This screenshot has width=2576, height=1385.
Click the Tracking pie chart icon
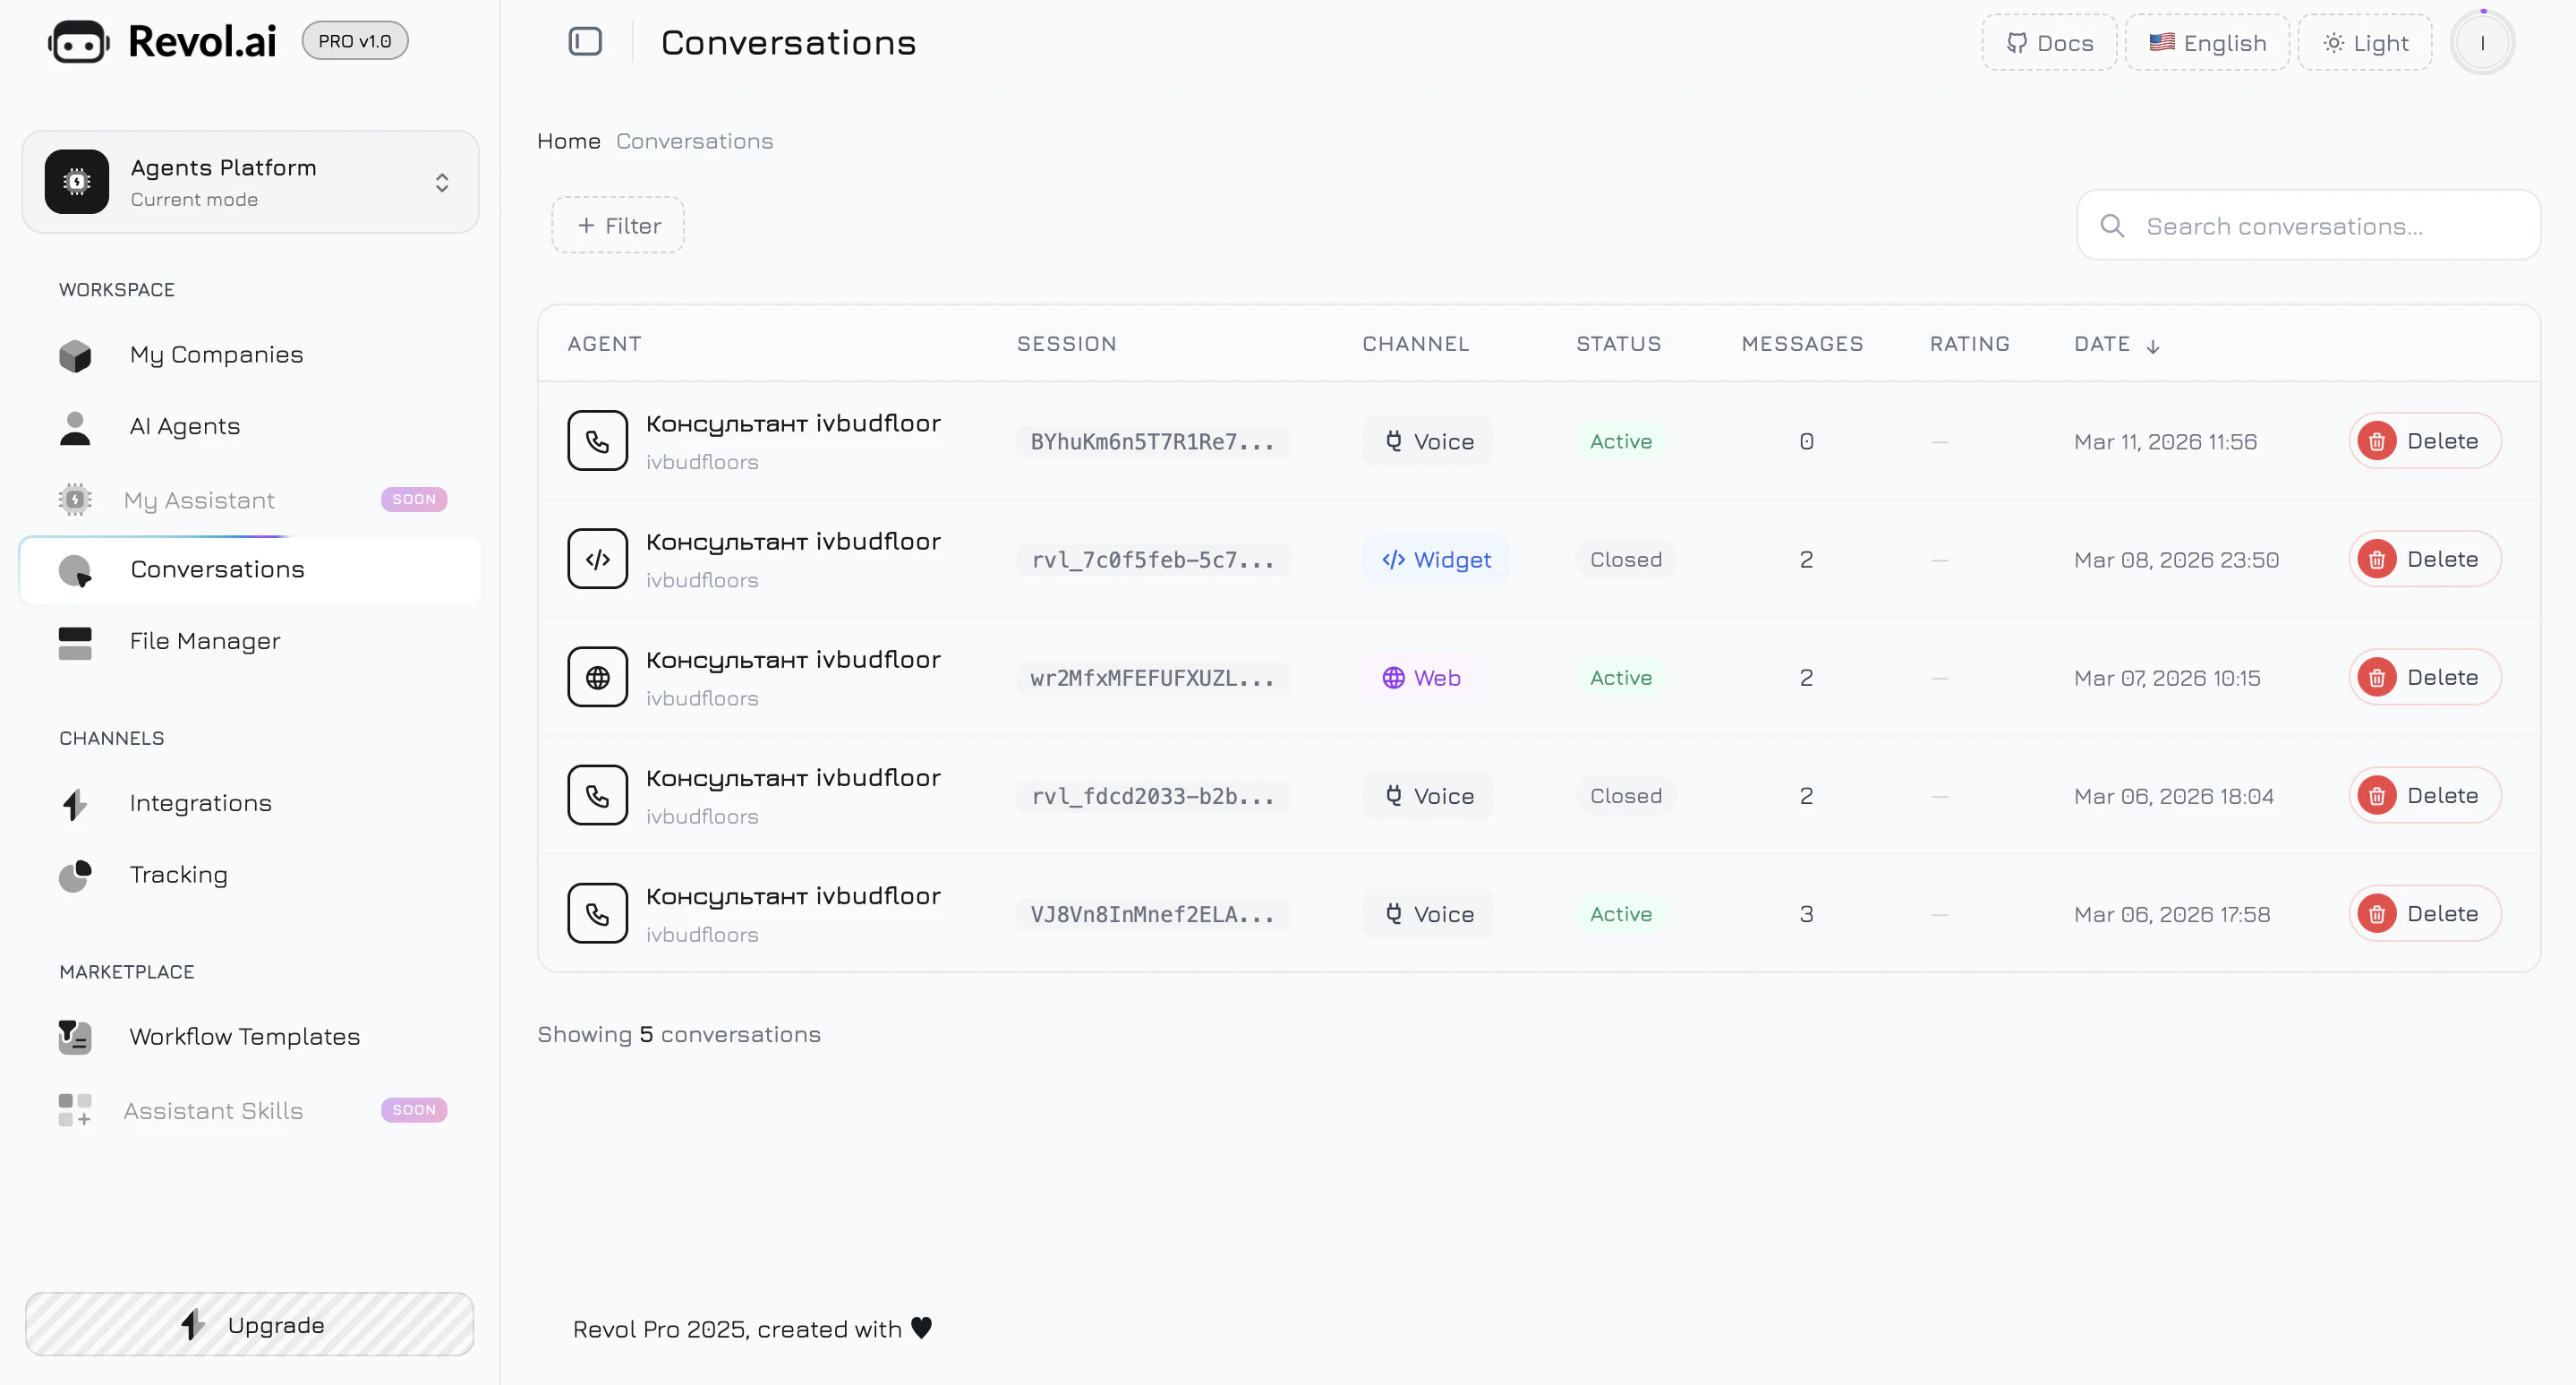click(x=75, y=876)
